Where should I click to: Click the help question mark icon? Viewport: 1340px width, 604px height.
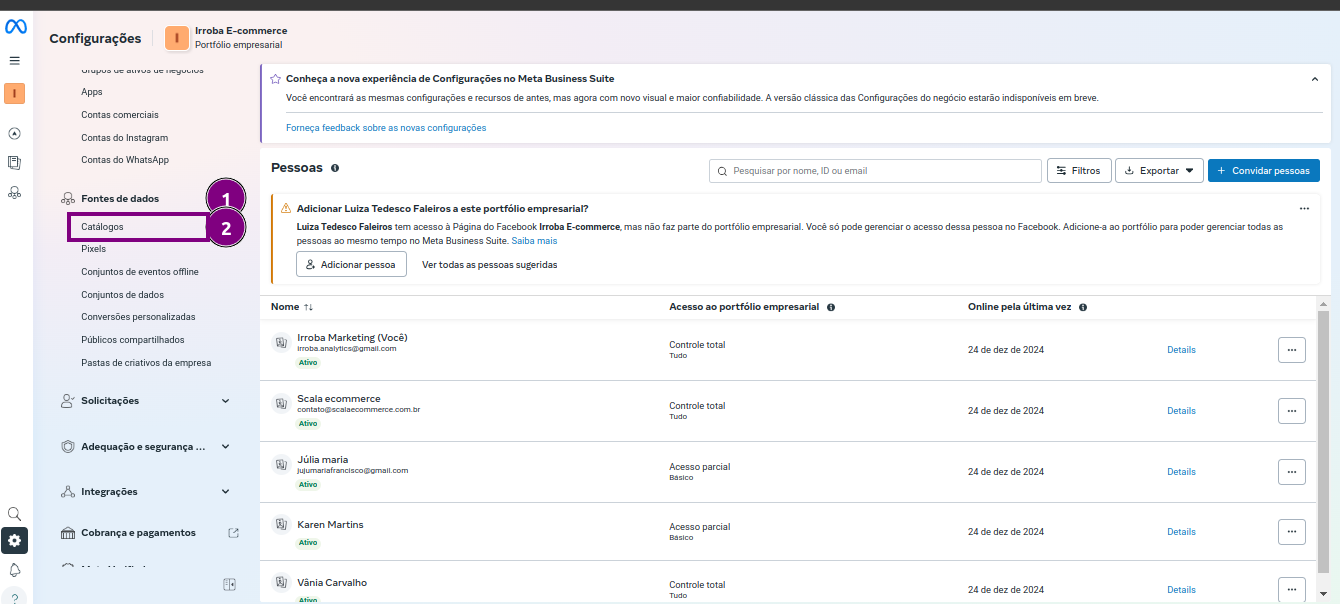[15, 598]
